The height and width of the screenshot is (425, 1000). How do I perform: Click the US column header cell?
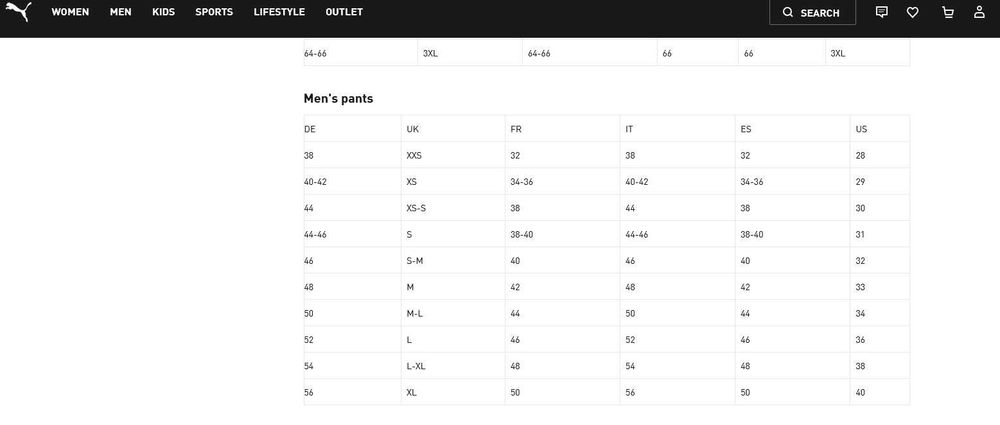point(879,129)
